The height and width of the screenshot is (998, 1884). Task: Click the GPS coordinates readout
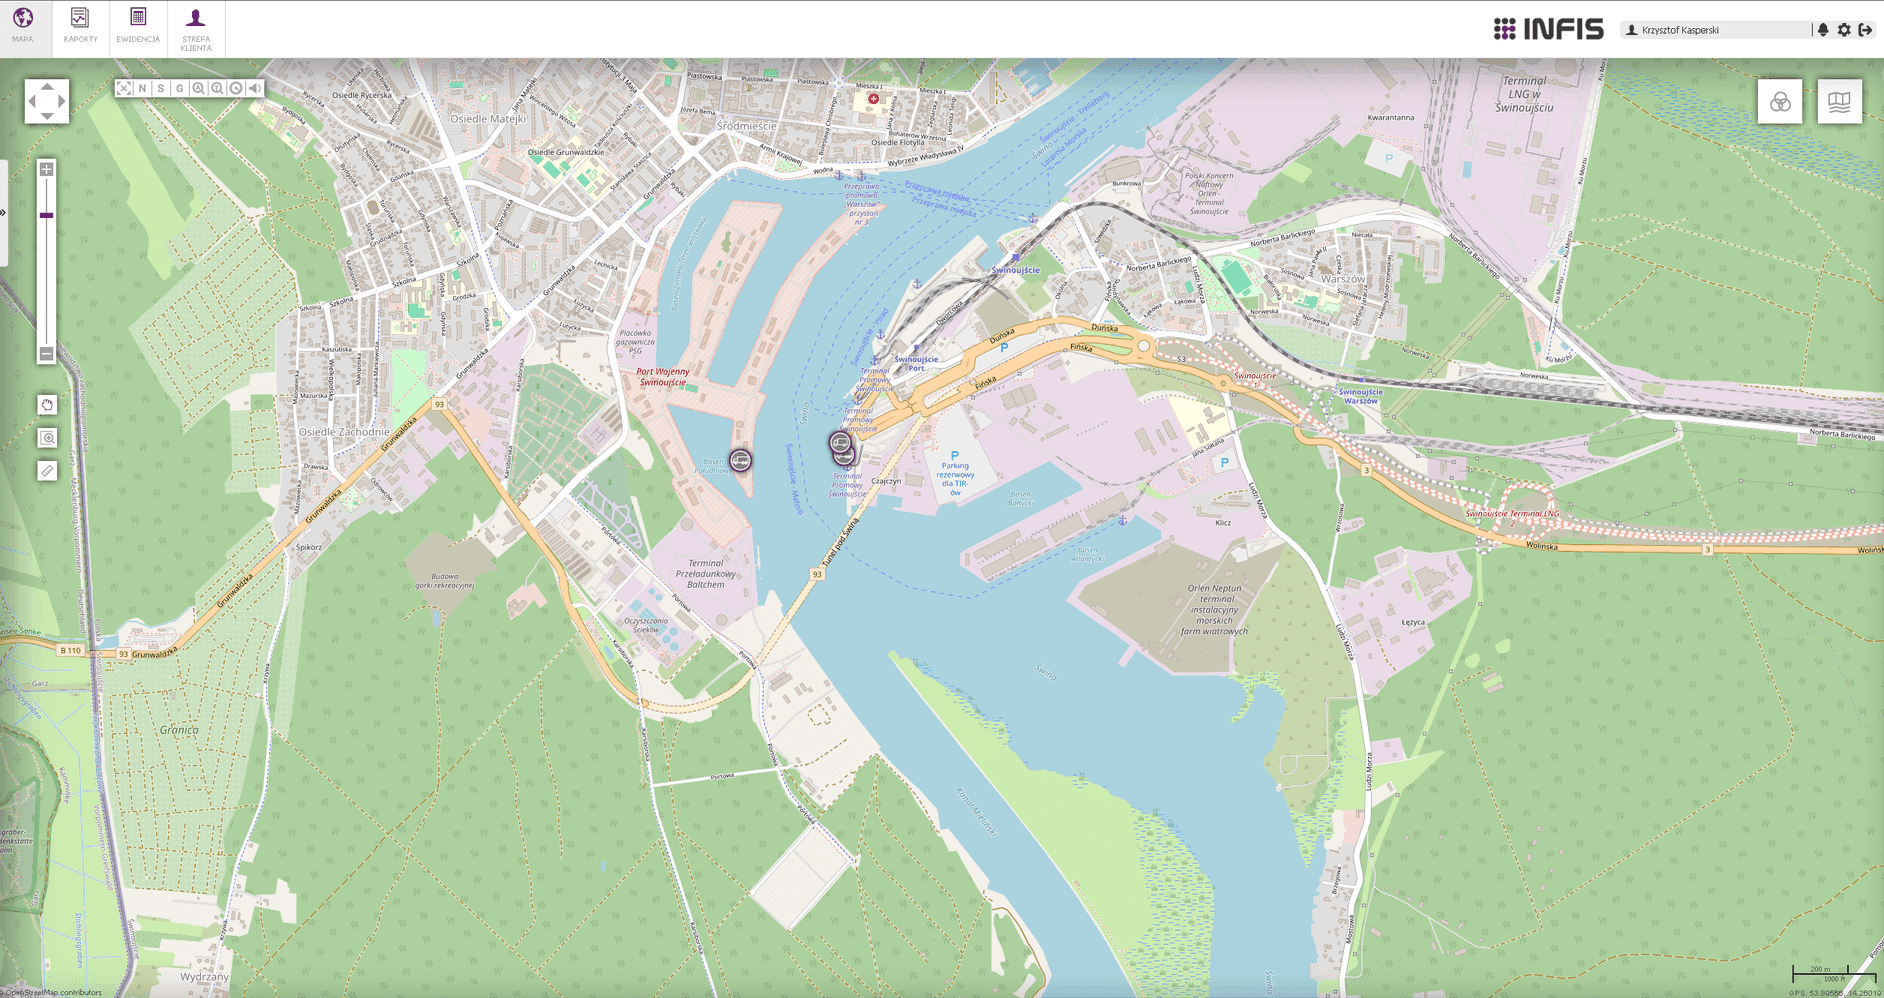pos(1836,993)
